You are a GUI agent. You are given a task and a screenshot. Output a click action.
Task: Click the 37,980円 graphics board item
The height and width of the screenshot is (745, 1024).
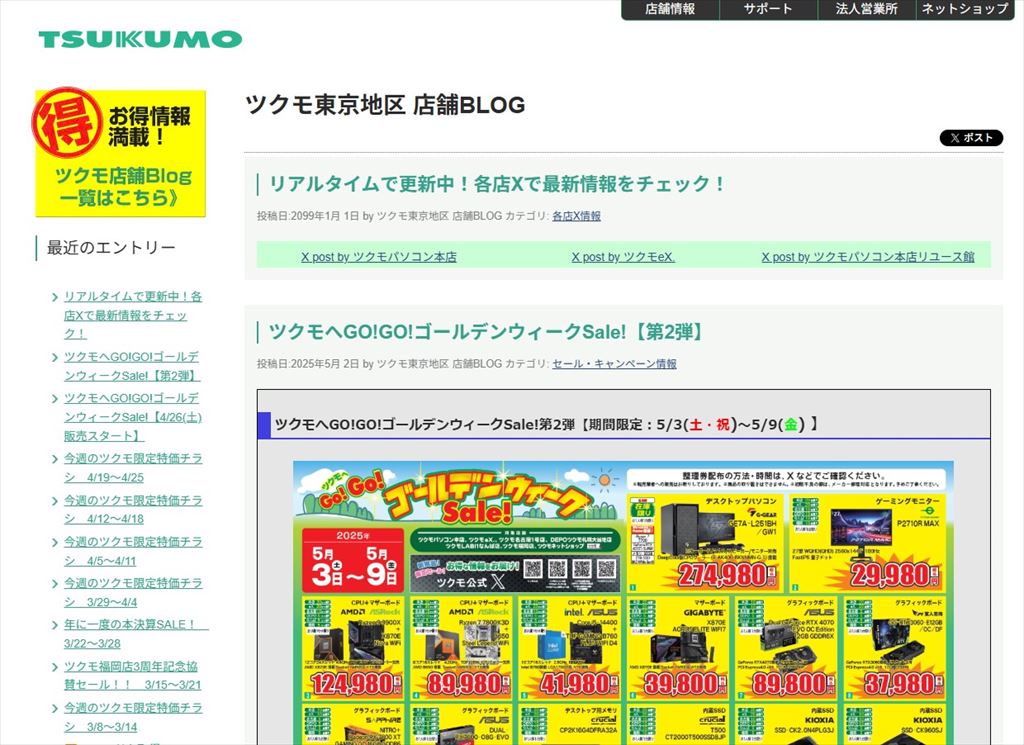coord(895,647)
